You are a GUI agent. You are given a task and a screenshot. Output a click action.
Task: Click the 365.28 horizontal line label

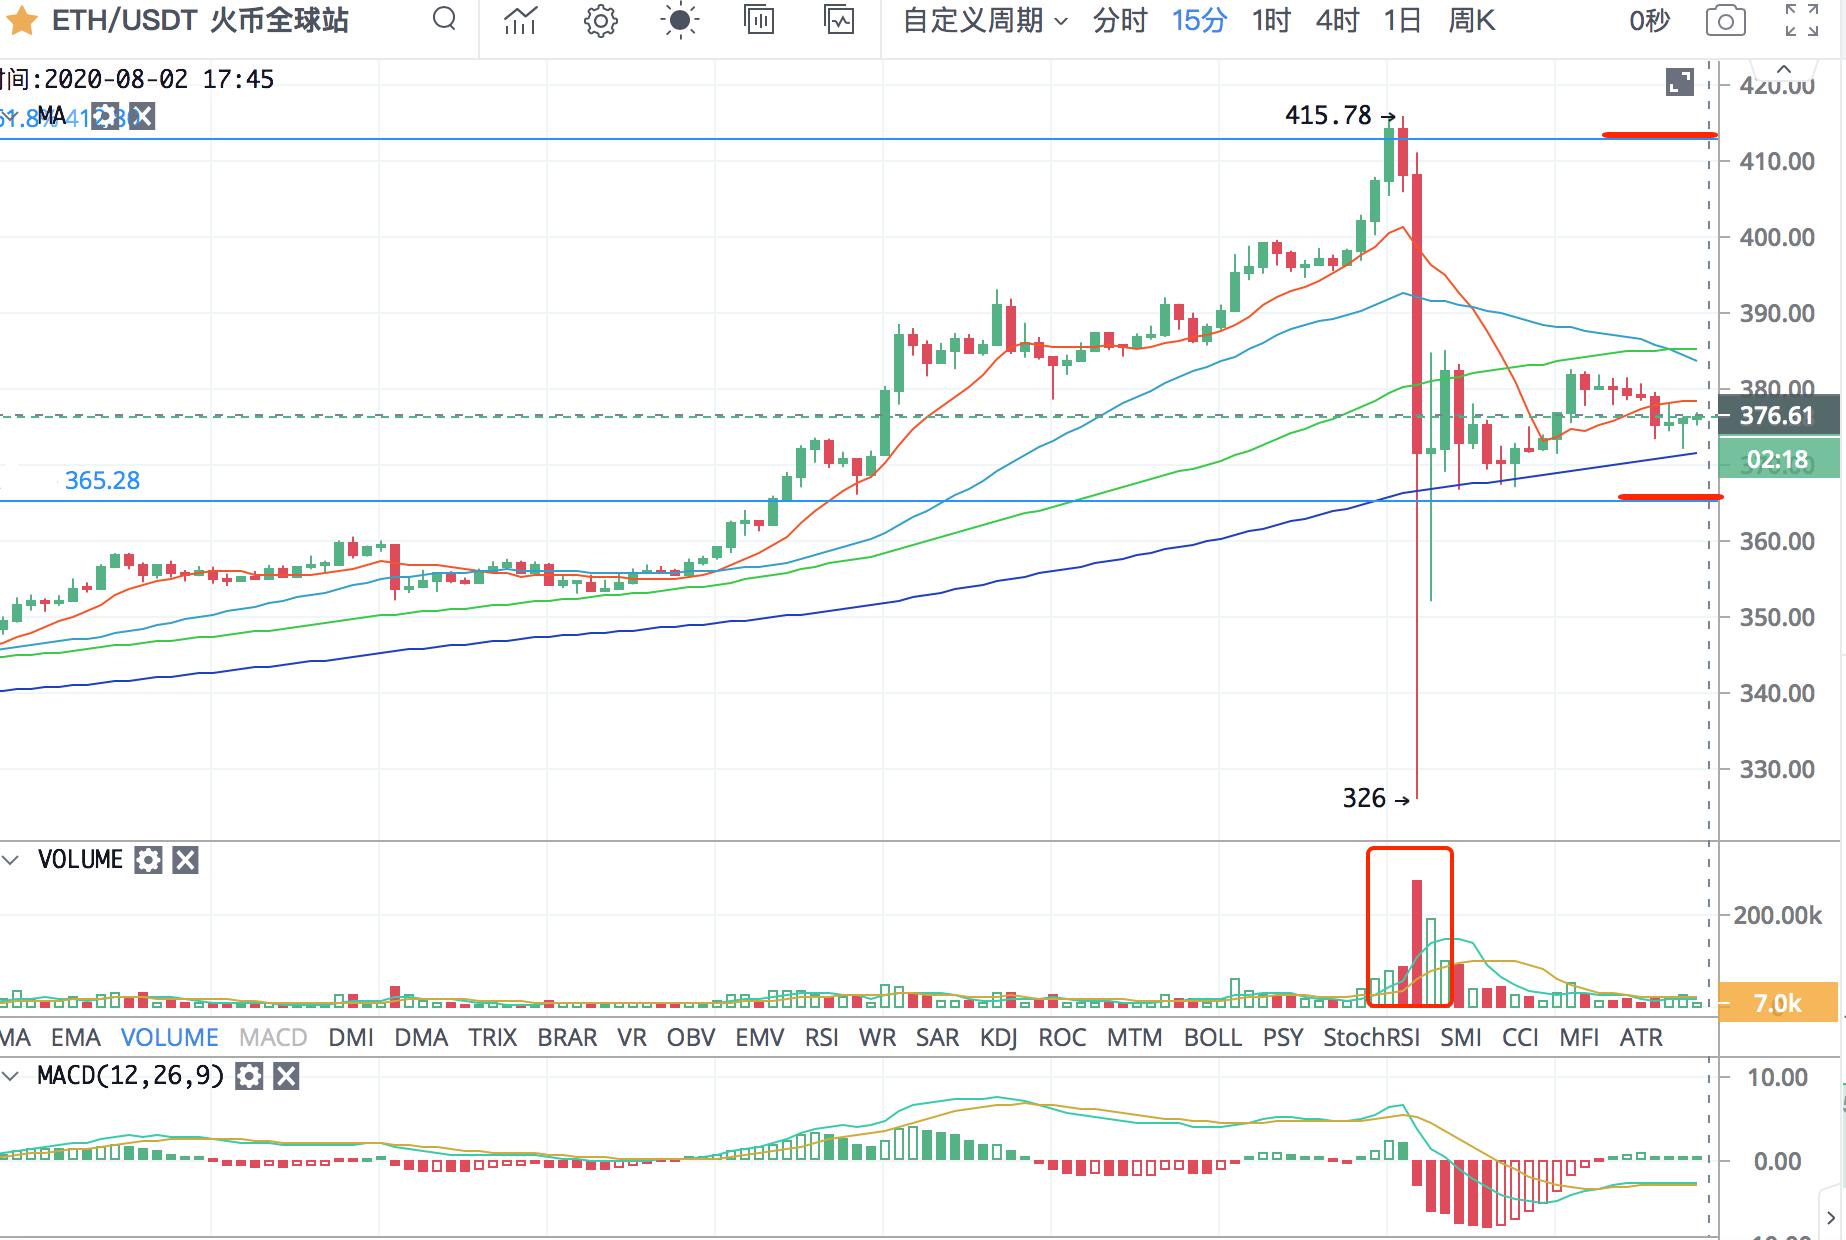[102, 481]
